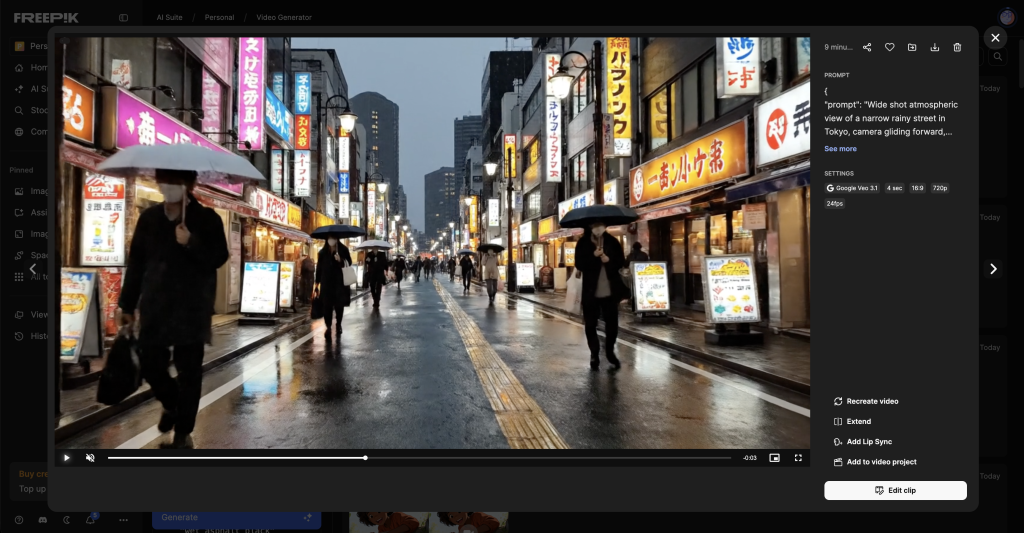1024x533 pixels.
Task: Download the generated video
Action: coord(934,47)
